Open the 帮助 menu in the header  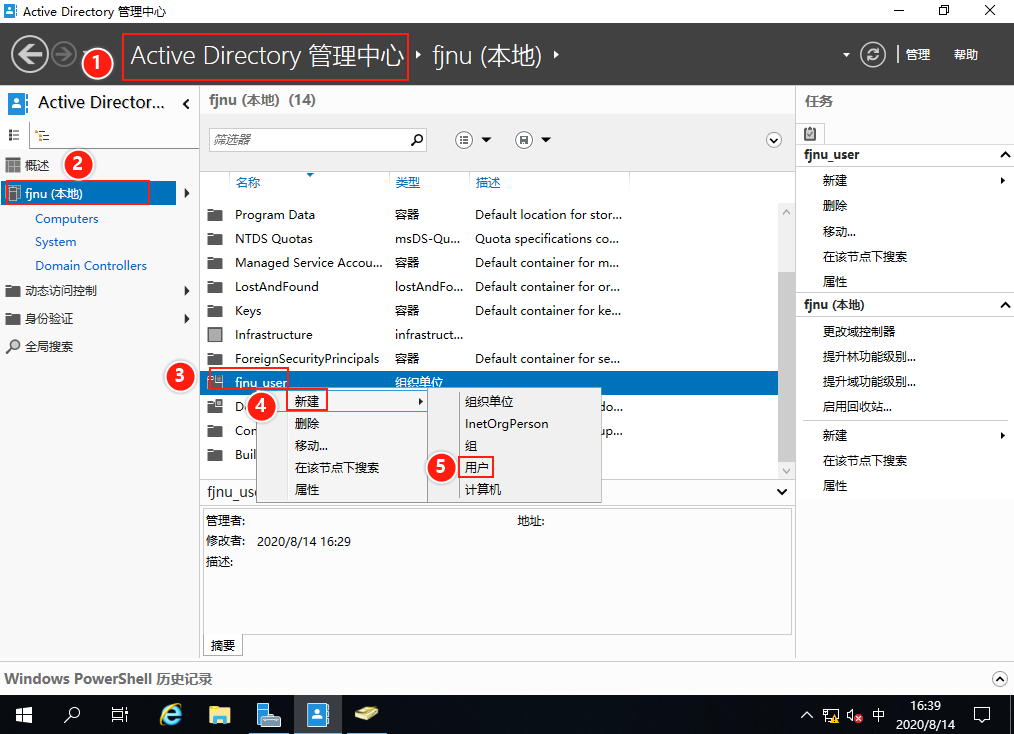click(x=965, y=55)
